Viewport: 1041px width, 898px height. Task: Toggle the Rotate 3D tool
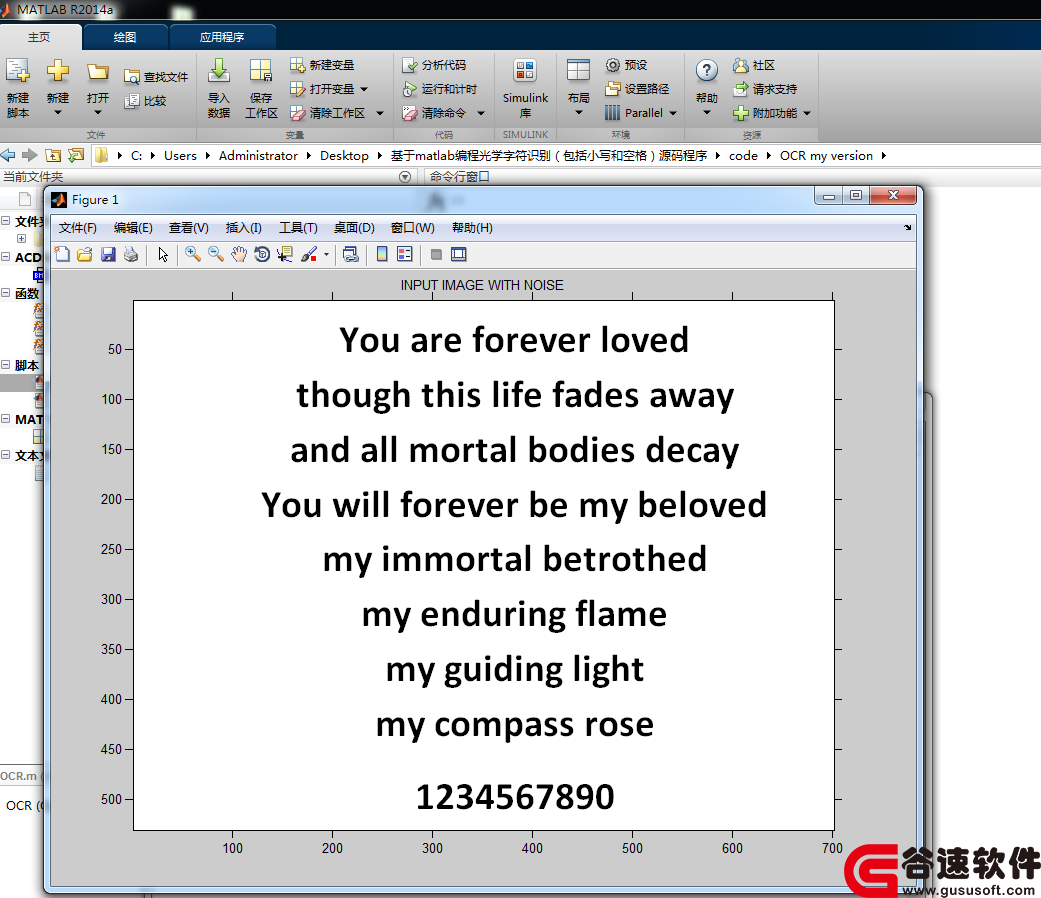pos(262,254)
